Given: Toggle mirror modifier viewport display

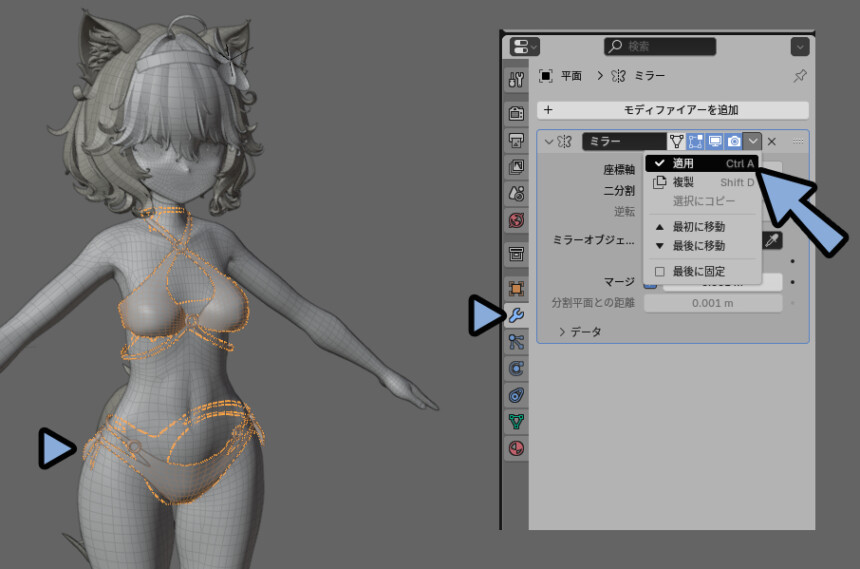Looking at the screenshot, I should 715,142.
